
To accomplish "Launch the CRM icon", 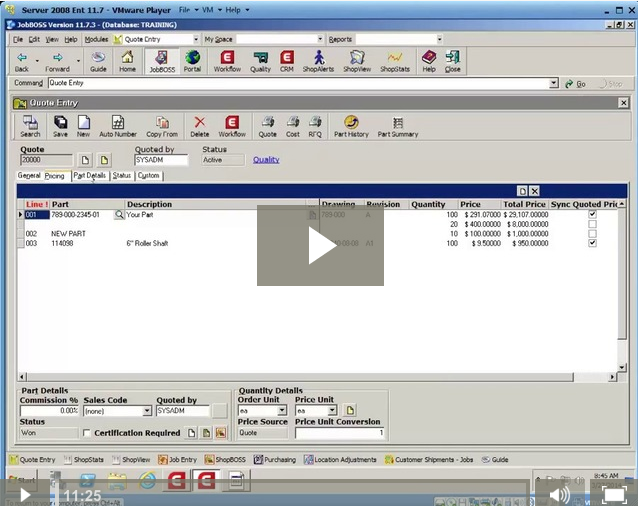I will coord(287,61).
